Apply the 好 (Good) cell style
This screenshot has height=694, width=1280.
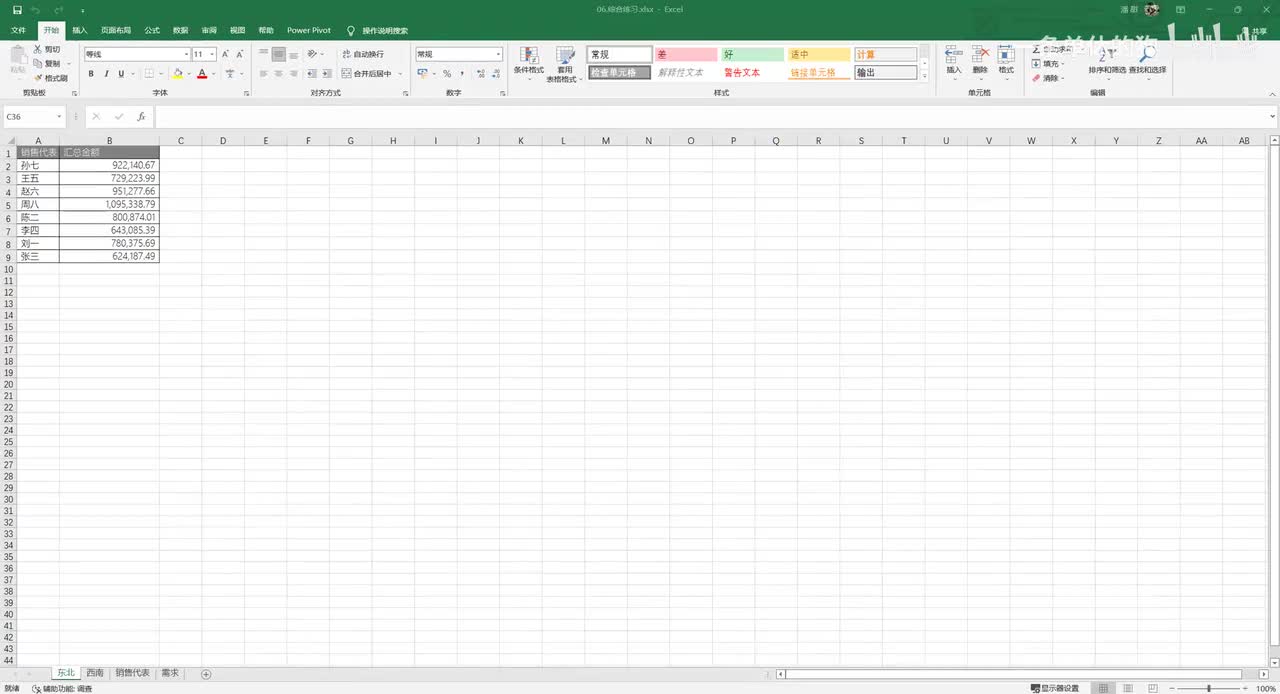point(752,55)
